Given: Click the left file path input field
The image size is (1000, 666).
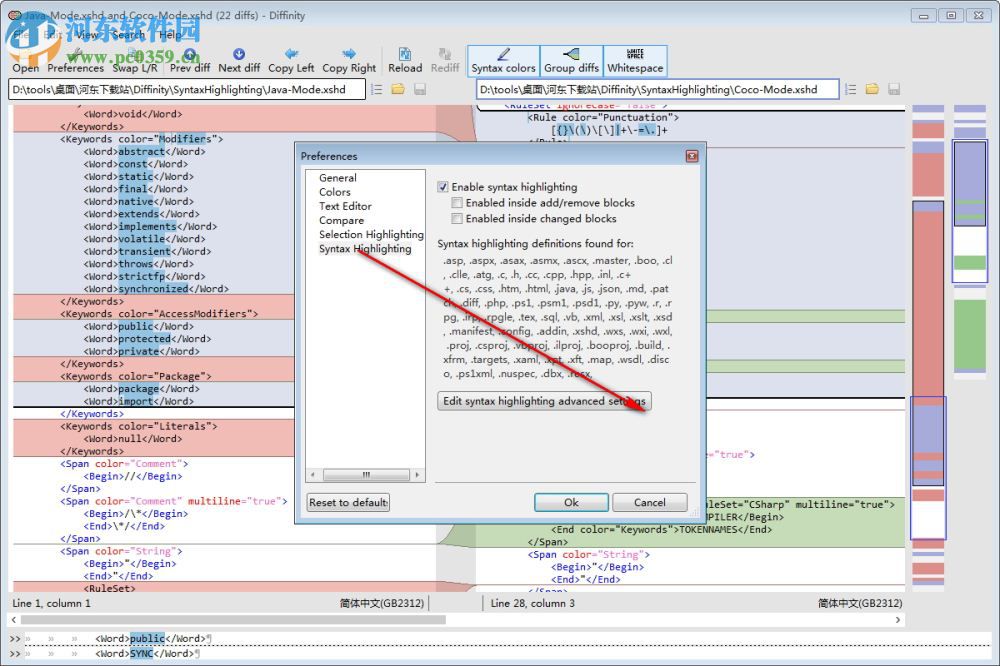Looking at the screenshot, I should tap(187, 90).
